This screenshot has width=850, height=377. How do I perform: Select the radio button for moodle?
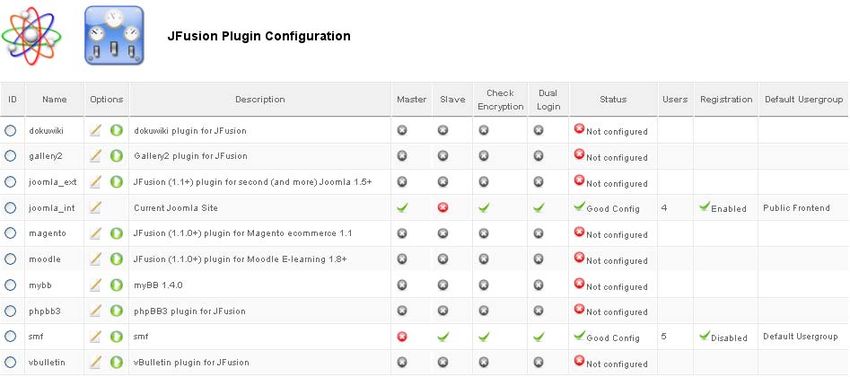[x=10, y=259]
